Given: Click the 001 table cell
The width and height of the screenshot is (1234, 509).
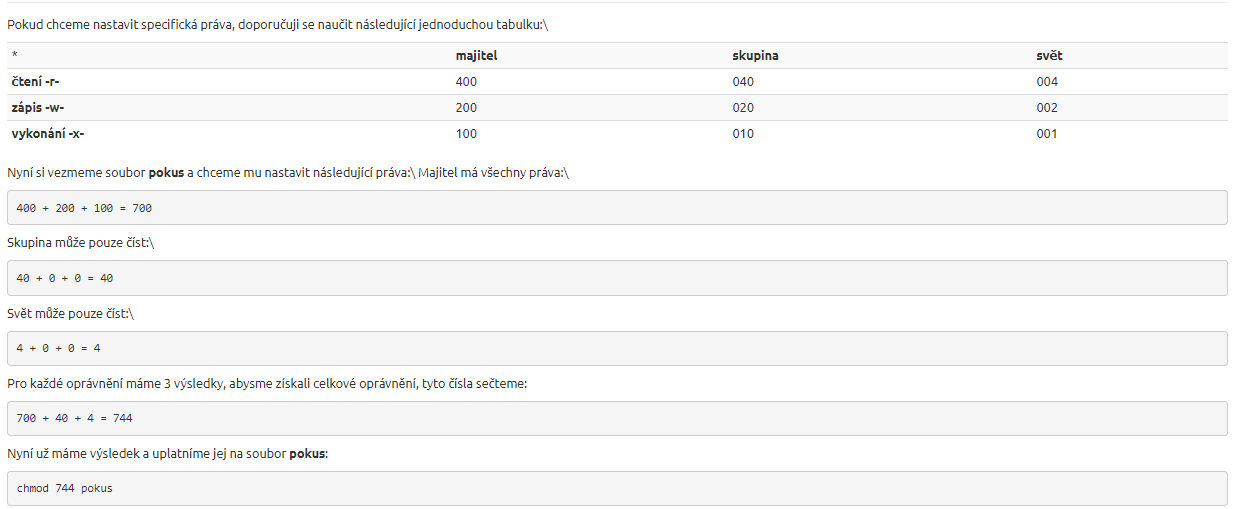Looking at the screenshot, I should [1047, 134].
